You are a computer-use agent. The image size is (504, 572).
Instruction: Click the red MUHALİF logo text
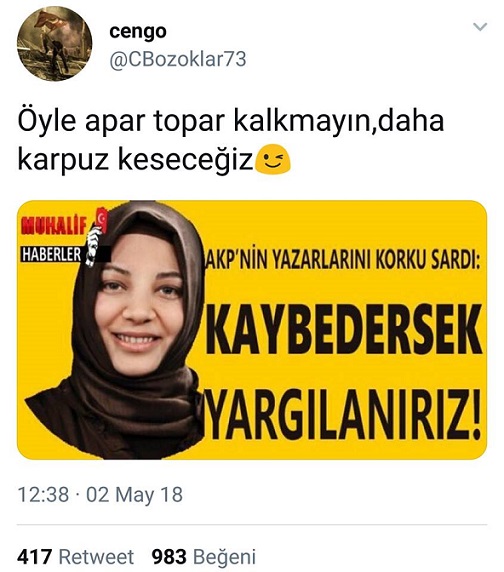tap(54, 226)
